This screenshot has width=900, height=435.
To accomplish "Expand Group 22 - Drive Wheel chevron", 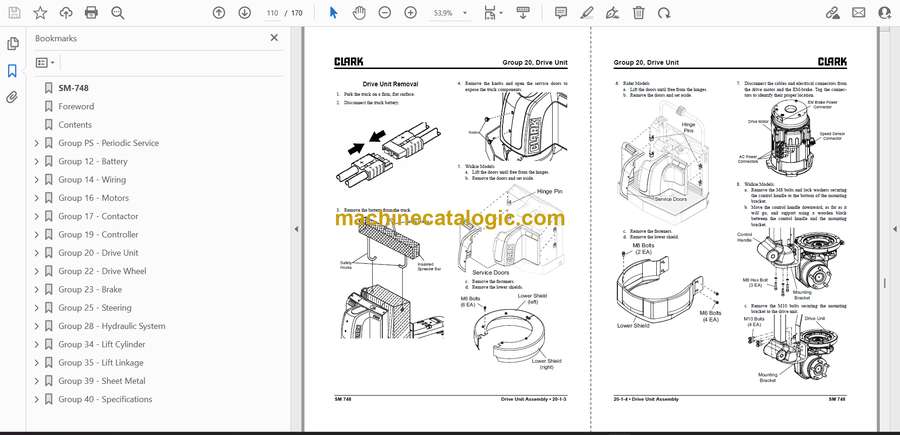I will 37,271.
